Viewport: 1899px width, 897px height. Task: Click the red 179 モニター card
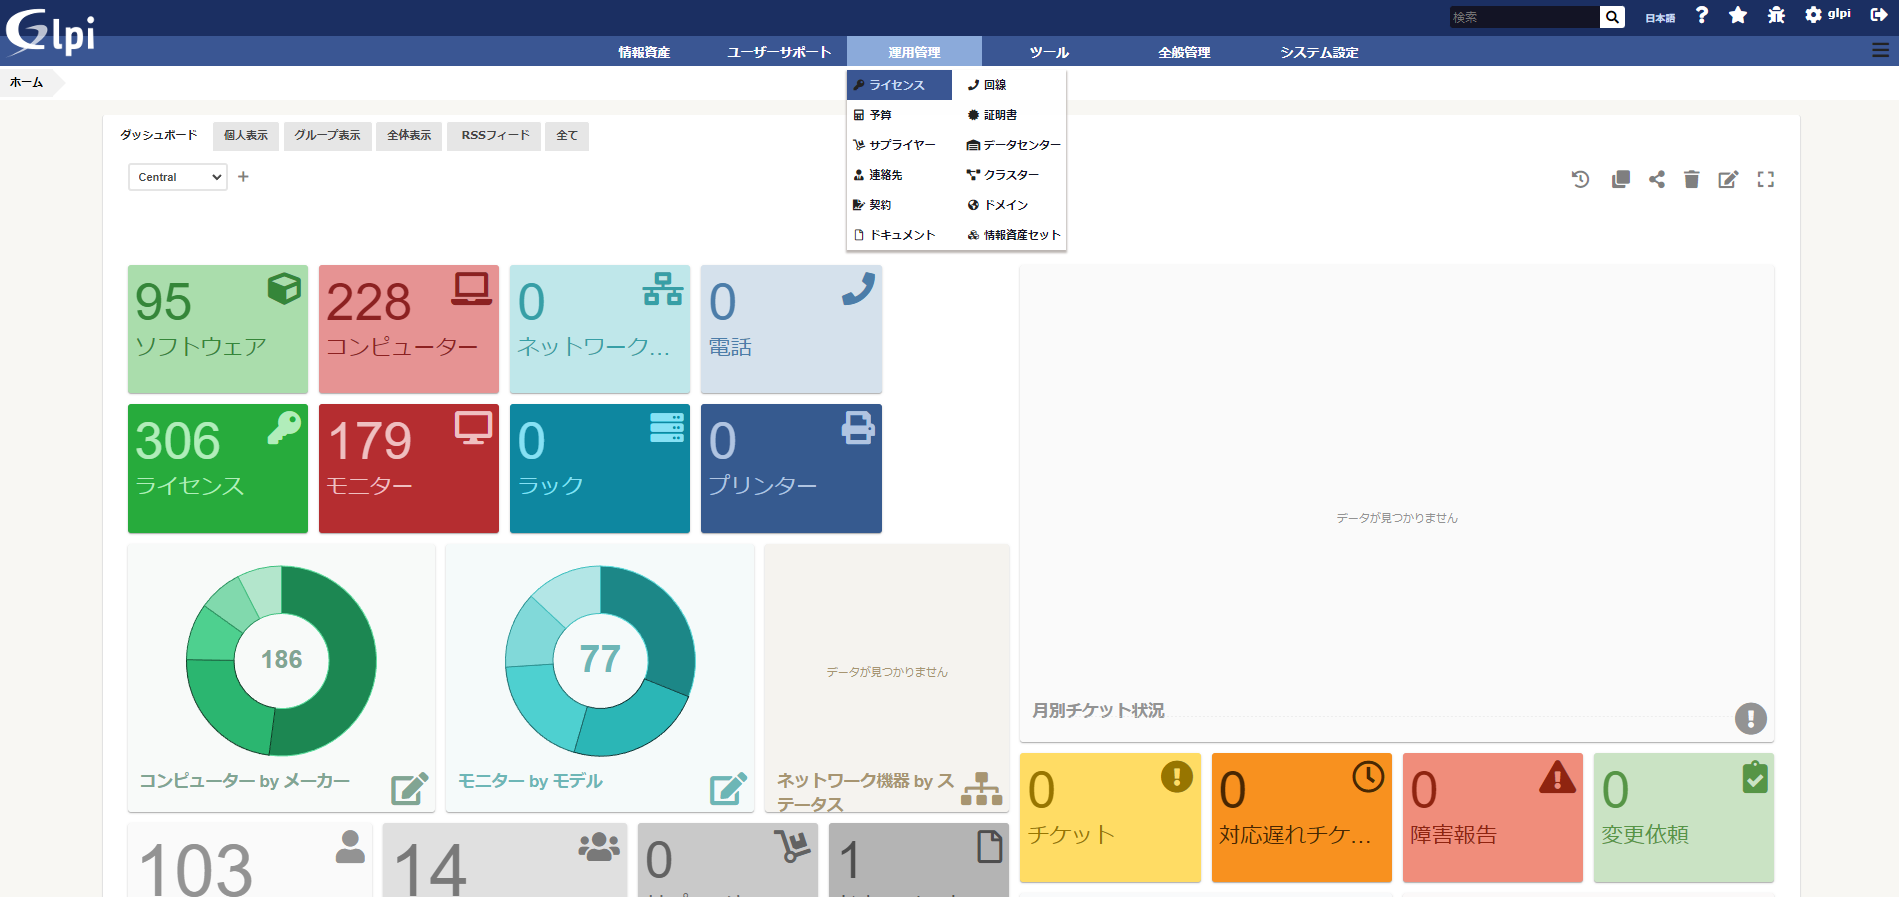coord(408,468)
